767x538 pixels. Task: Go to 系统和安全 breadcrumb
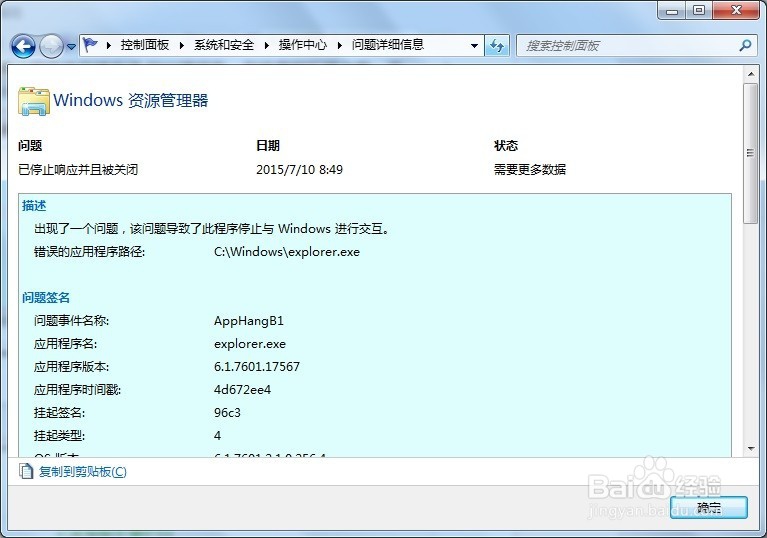point(224,45)
